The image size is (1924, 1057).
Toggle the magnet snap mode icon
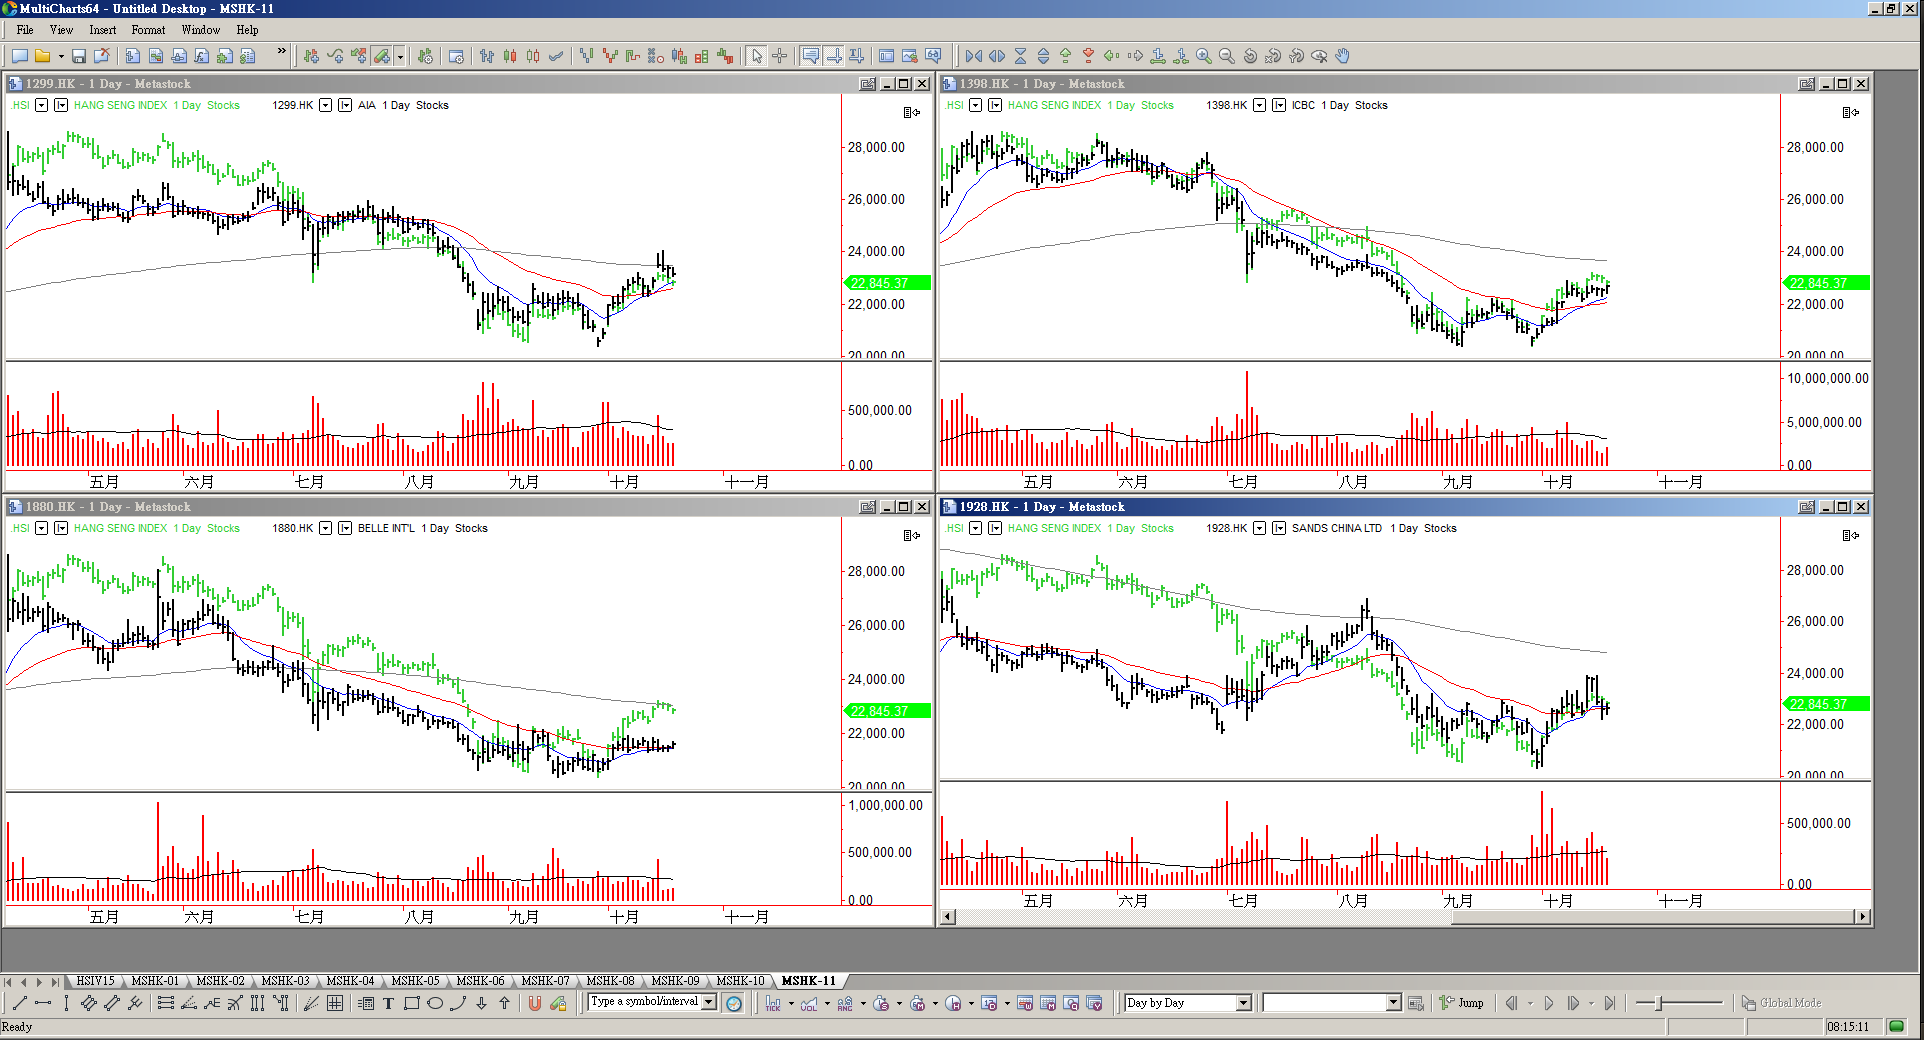(x=535, y=1003)
